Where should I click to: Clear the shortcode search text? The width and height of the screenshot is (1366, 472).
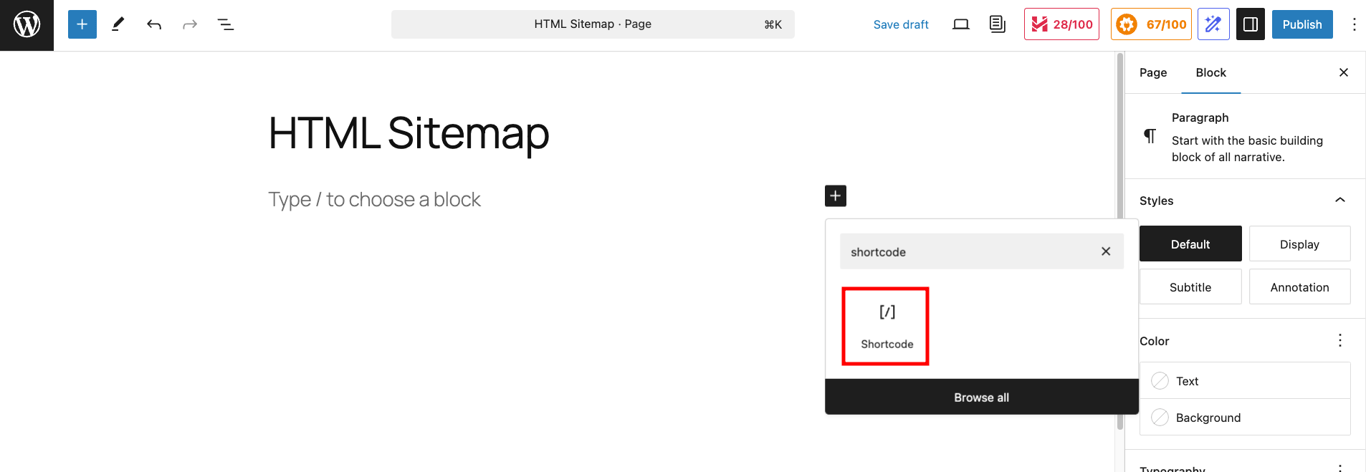[1106, 252]
